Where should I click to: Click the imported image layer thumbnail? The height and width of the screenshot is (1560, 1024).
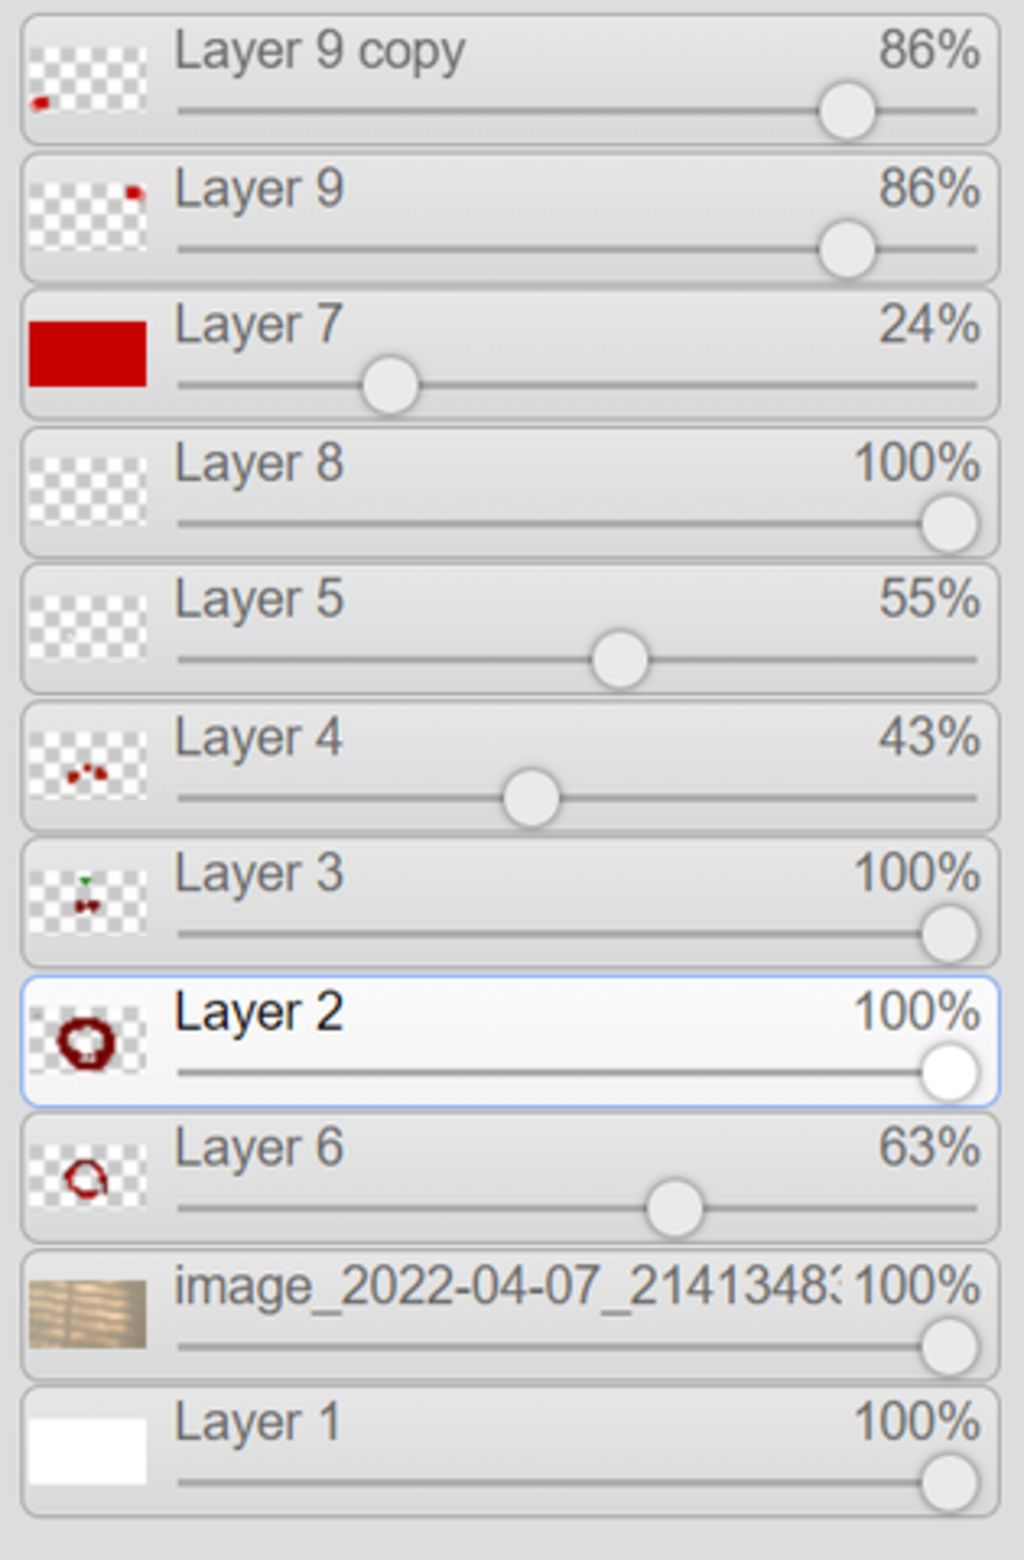click(x=88, y=1314)
